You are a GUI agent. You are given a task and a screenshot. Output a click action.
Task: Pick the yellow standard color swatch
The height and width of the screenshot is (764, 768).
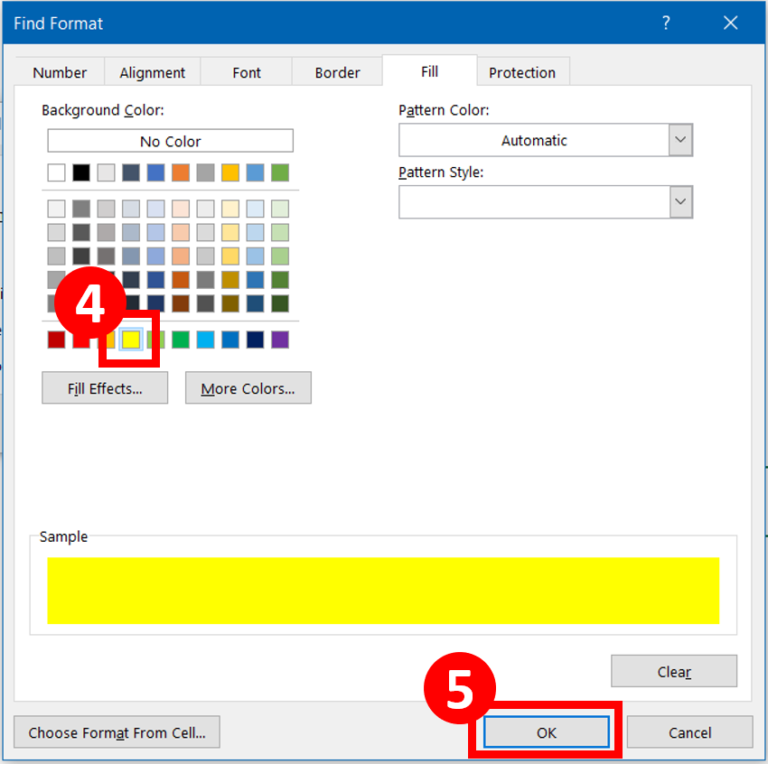coord(131,340)
